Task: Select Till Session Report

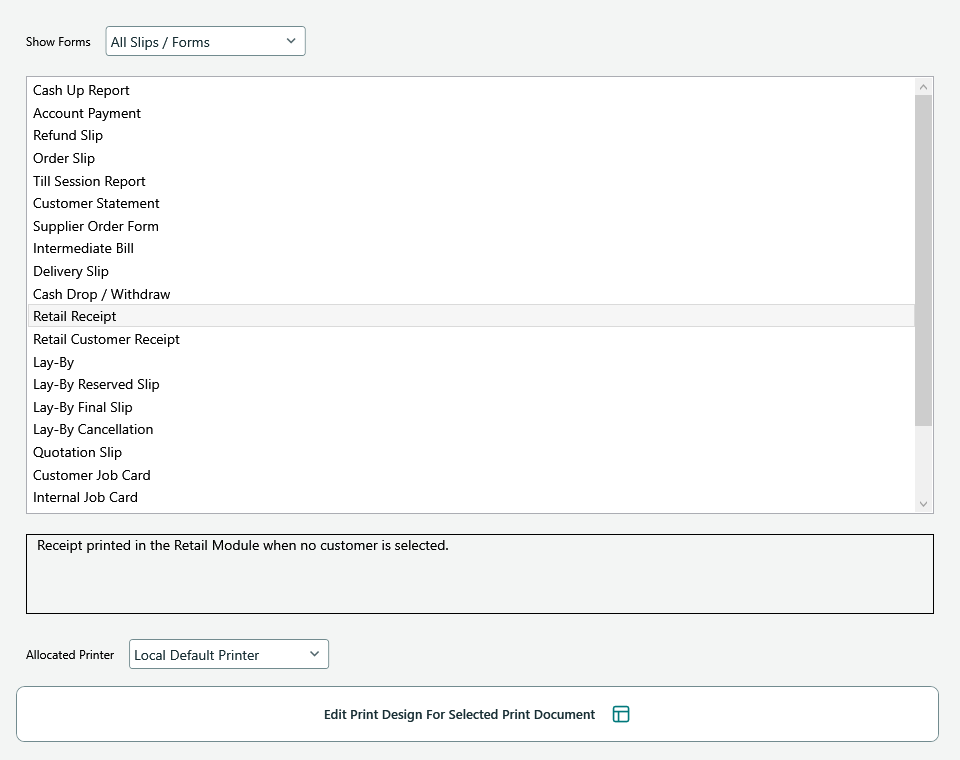Action: pyautogui.click(x=471, y=181)
